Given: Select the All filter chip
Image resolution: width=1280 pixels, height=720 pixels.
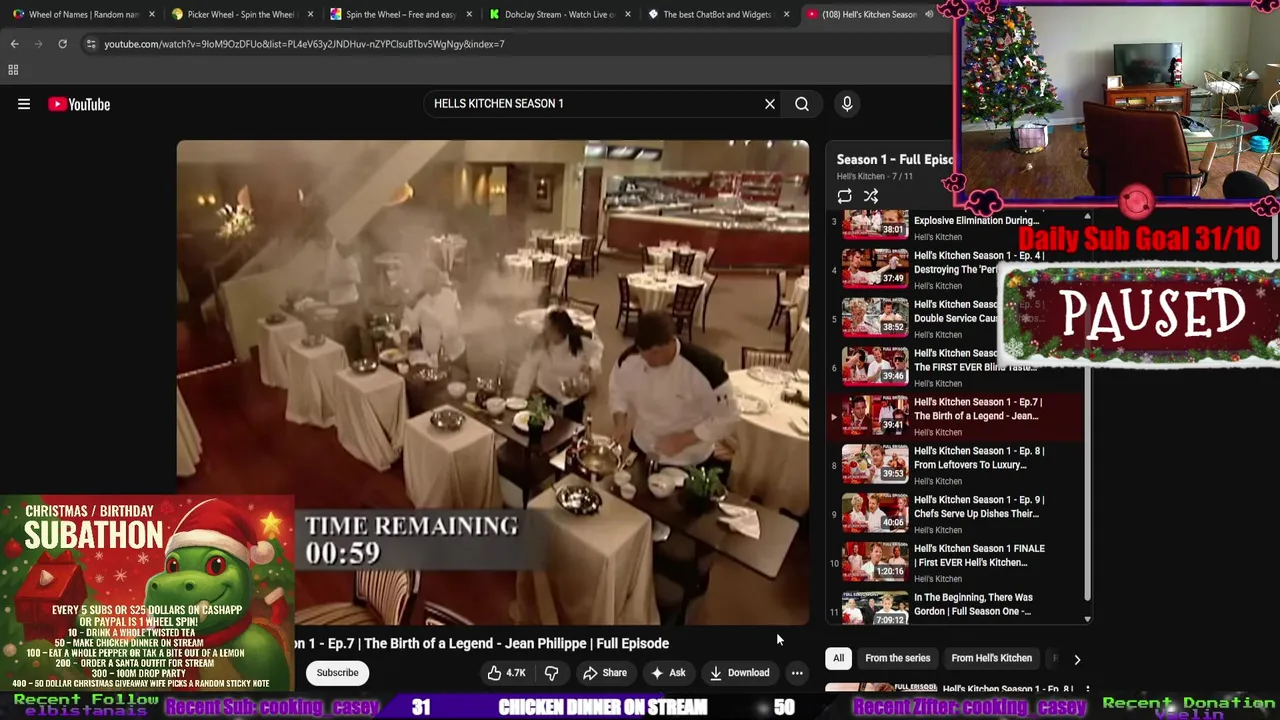Looking at the screenshot, I should [x=838, y=658].
